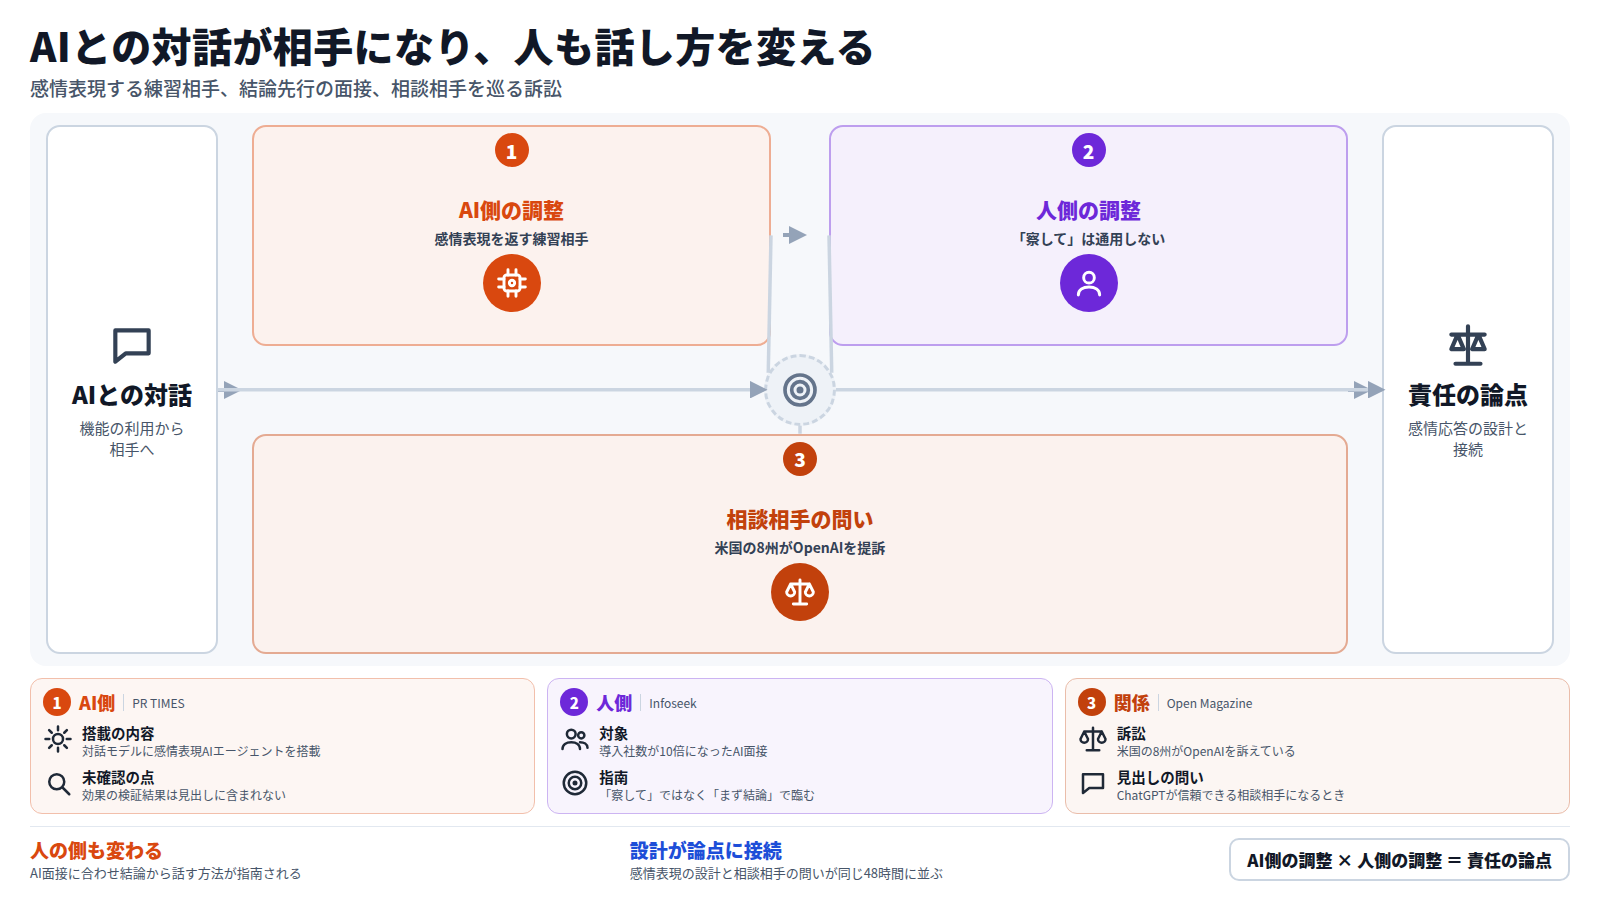
Task: Click 感情応答の設計と接続 caption
Action: (x=1468, y=439)
